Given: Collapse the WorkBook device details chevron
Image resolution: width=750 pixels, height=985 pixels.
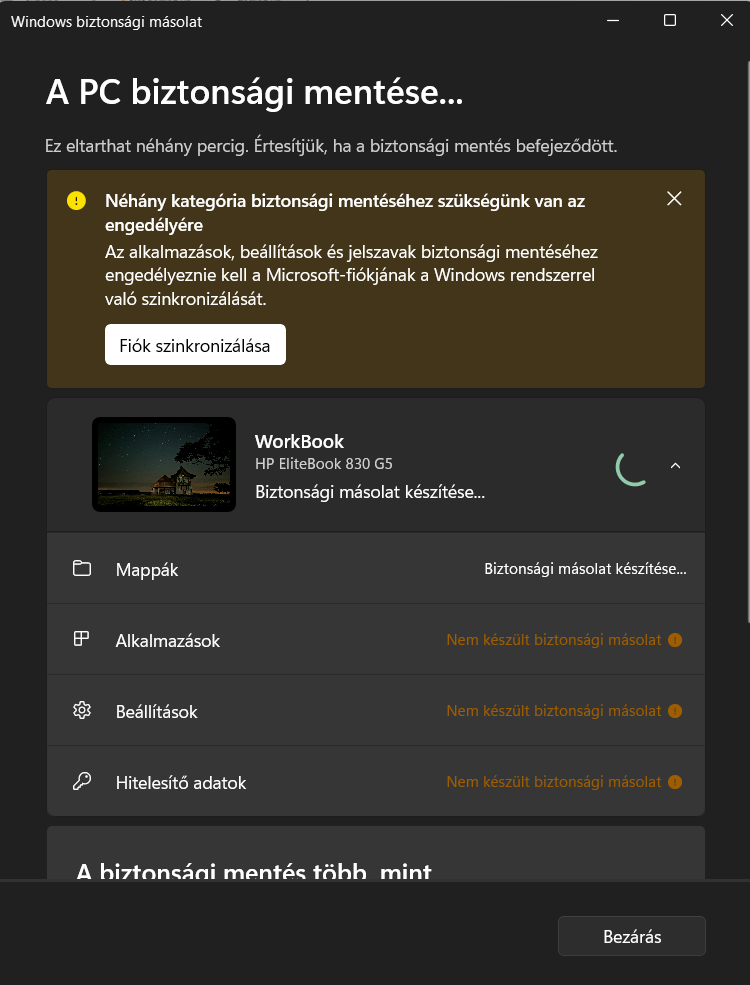Looking at the screenshot, I should coord(675,466).
